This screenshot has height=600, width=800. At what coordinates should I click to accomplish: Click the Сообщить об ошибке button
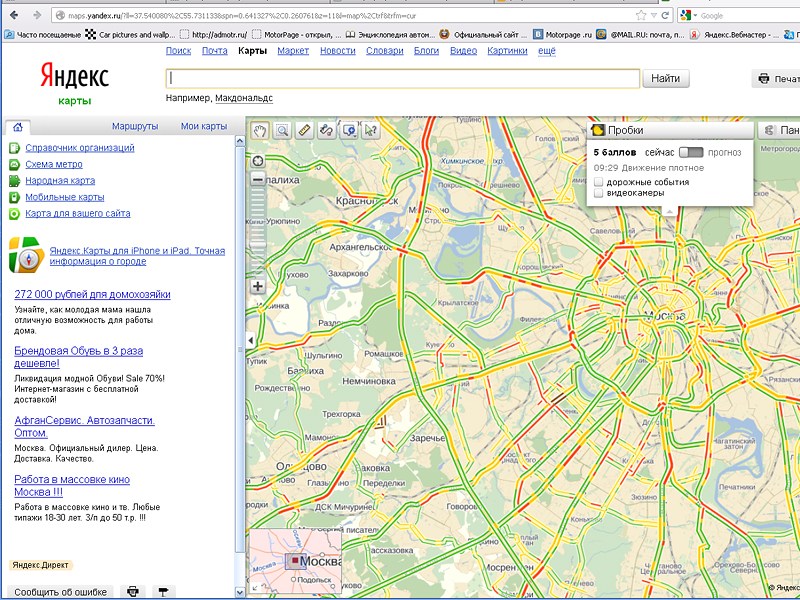coord(60,592)
